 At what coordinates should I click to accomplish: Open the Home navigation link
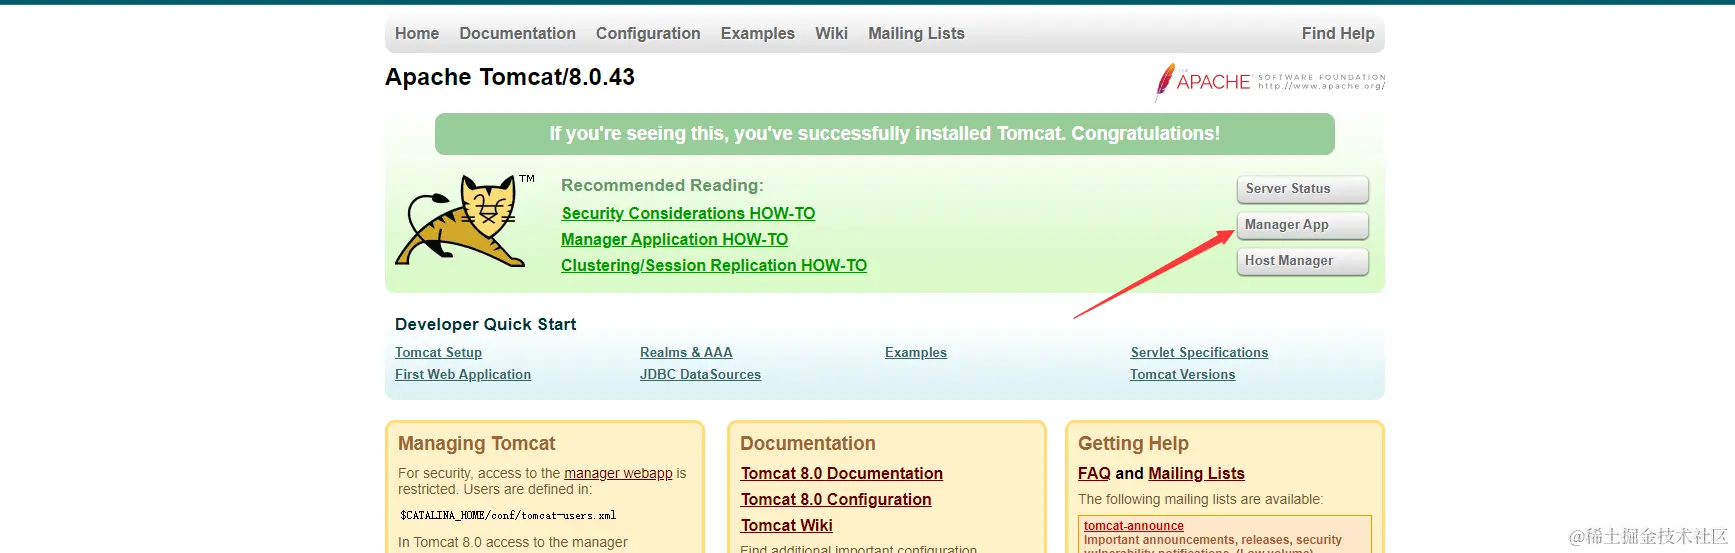[416, 33]
